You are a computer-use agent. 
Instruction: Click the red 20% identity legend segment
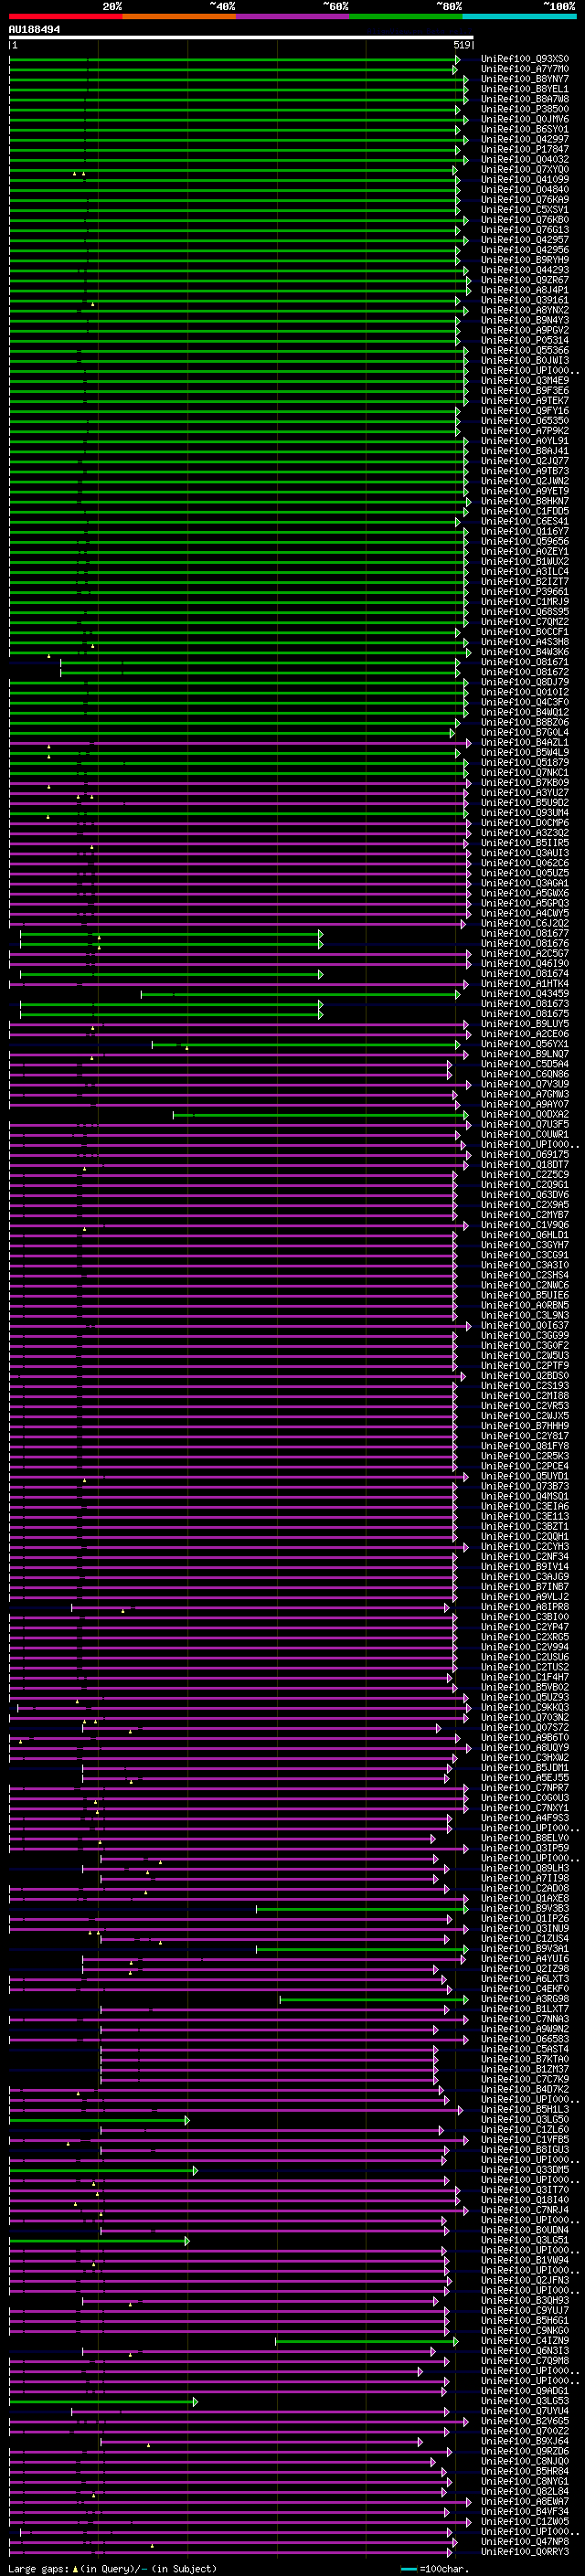point(65,16)
